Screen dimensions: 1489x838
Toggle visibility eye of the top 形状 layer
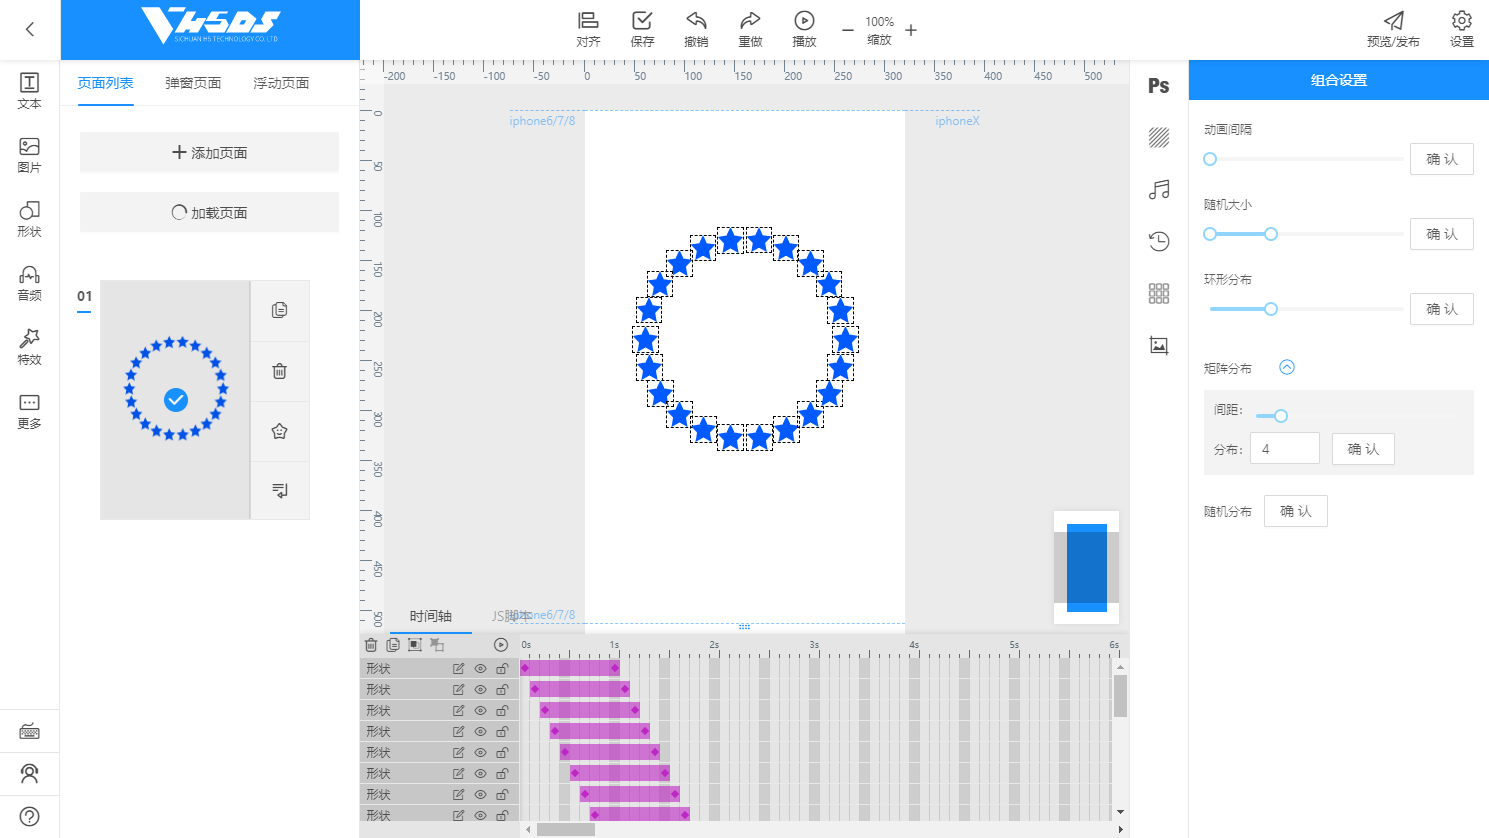(x=480, y=668)
